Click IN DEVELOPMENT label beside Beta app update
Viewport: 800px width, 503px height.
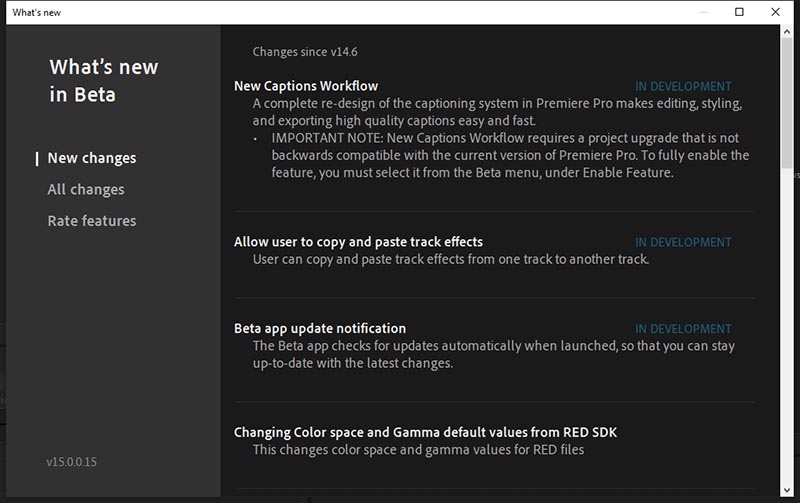coord(683,329)
